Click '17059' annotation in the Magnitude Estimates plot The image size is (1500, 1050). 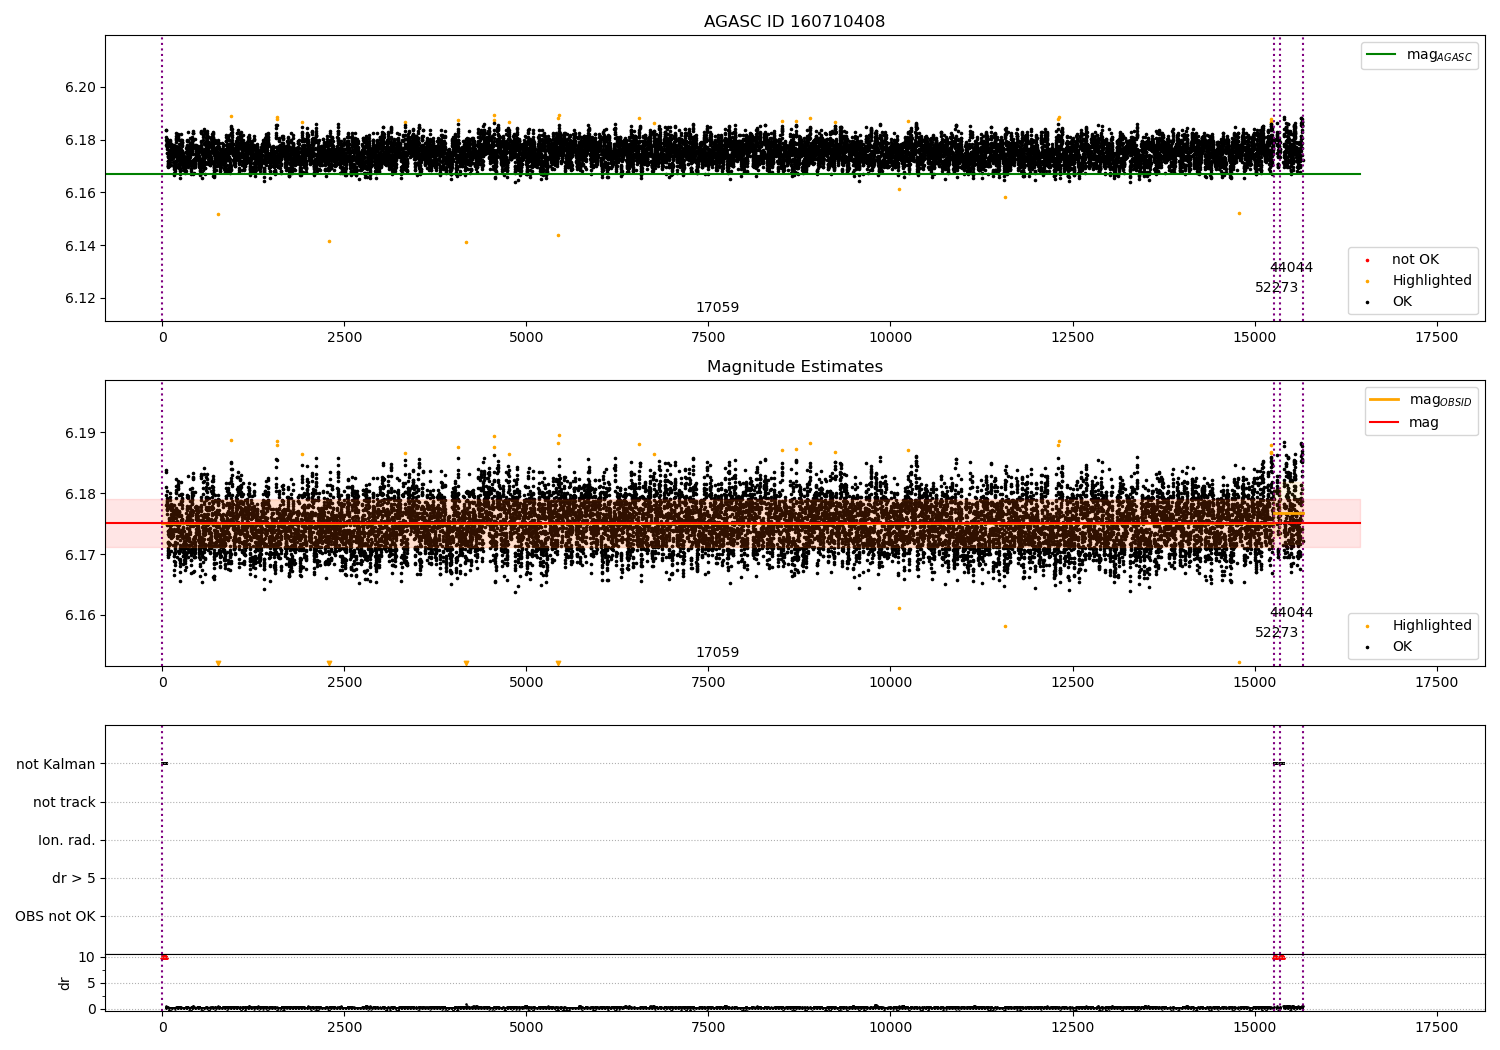[717, 653]
